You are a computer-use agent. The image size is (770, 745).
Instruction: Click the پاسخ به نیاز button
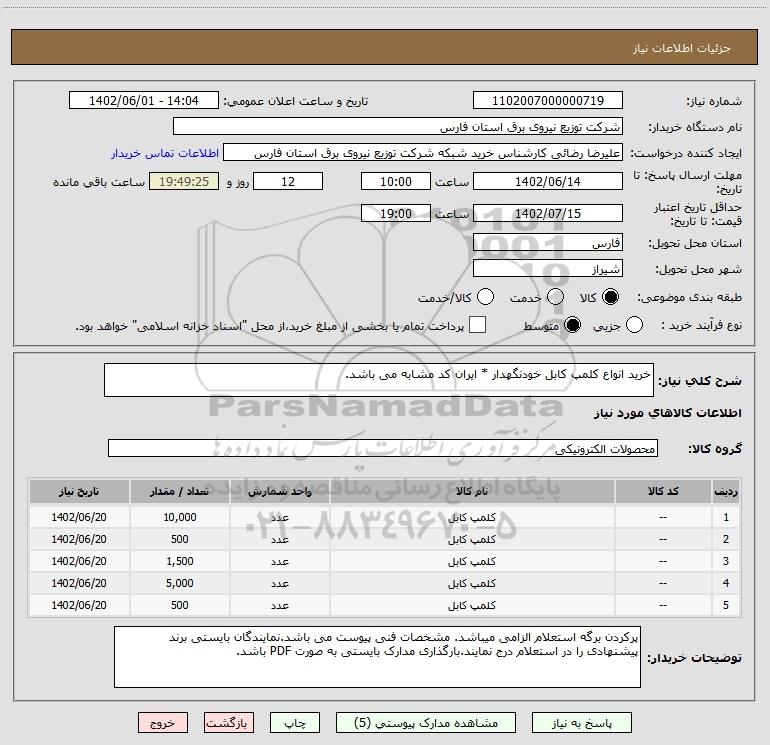pos(581,723)
